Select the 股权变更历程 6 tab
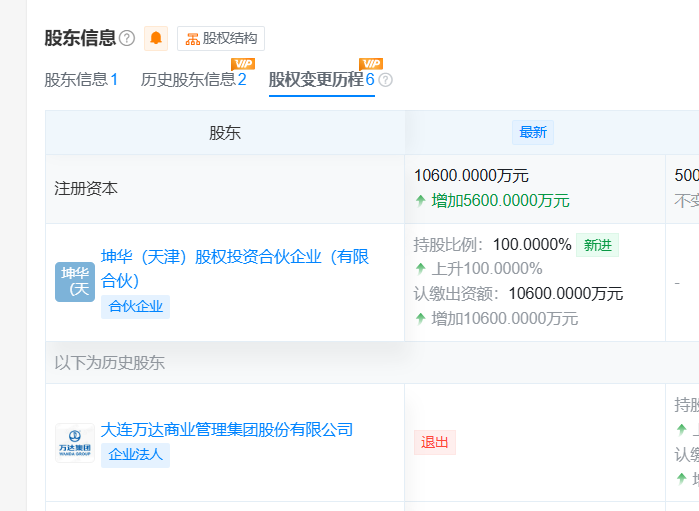Image resolution: width=699 pixels, height=511 pixels. pyautogui.click(x=321, y=80)
